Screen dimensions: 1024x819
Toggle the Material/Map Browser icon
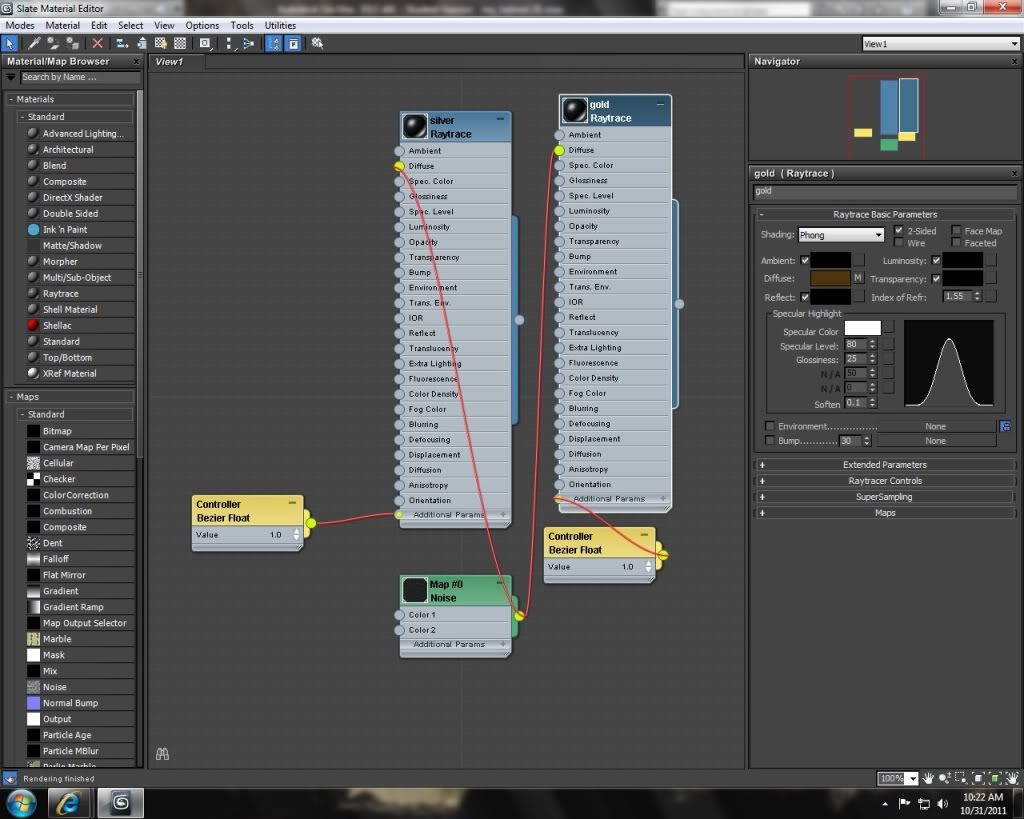pyautogui.click(x=274, y=44)
